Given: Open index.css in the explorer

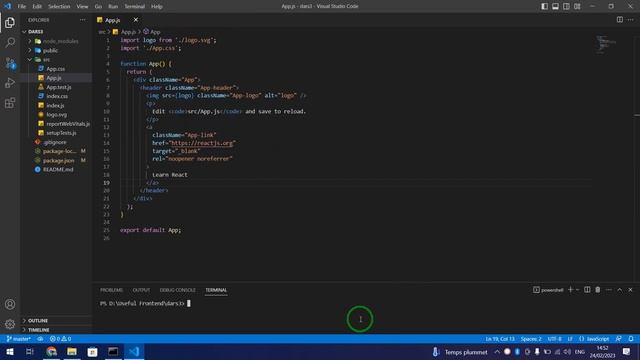Looking at the screenshot, I should (x=56, y=96).
